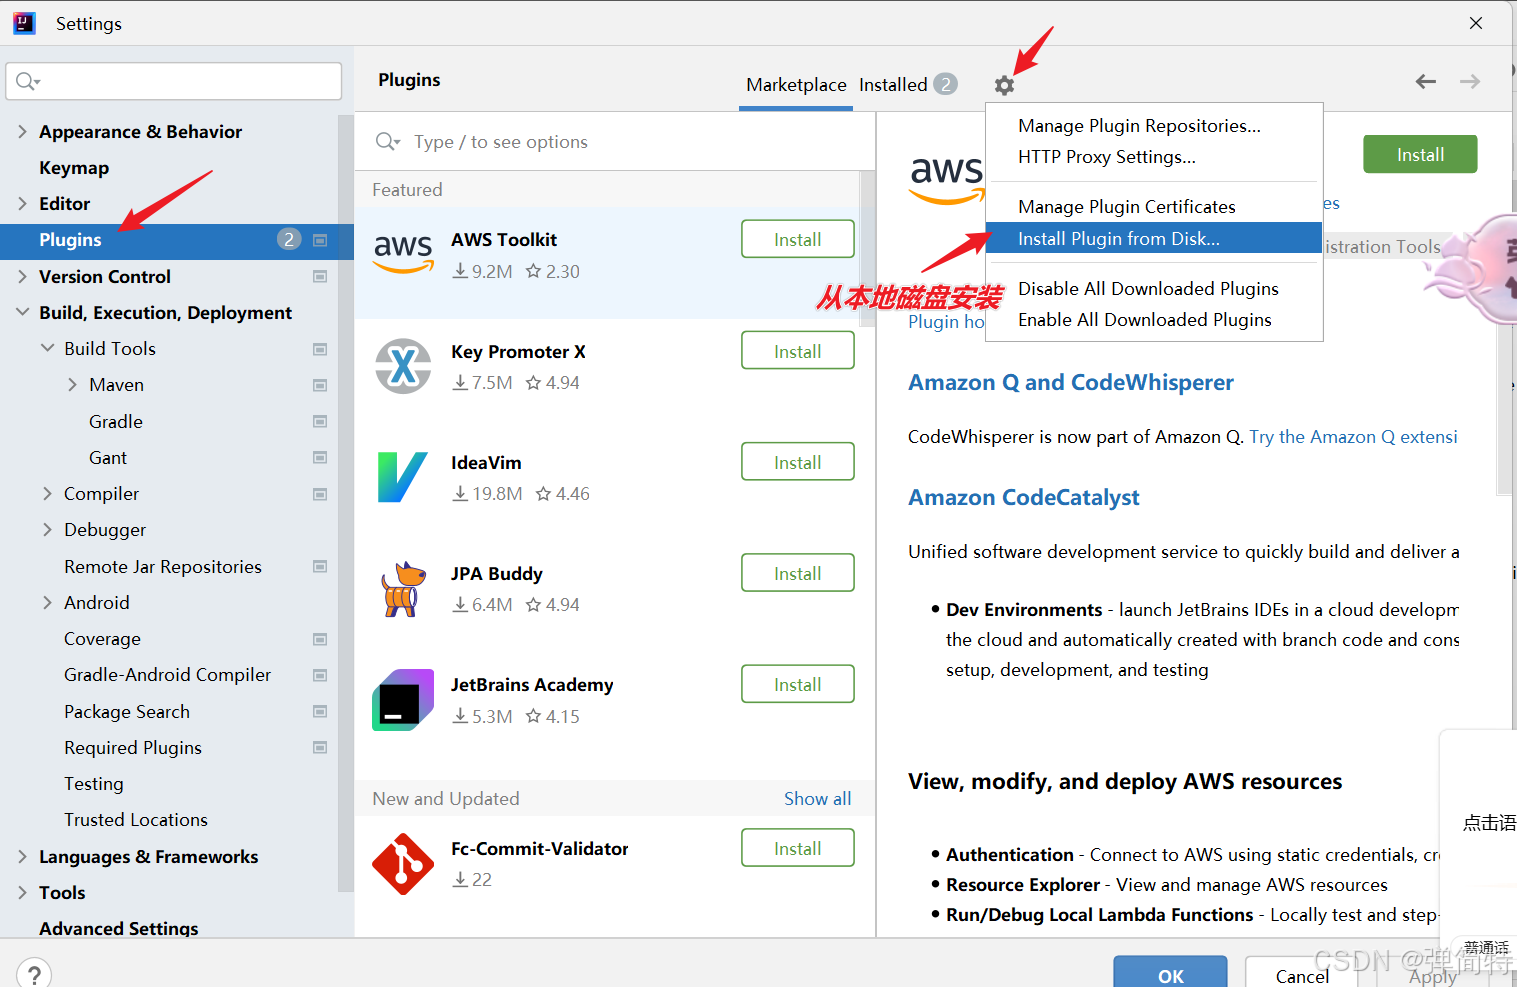
Task: Open Show all for New and Updated
Action: click(x=817, y=799)
